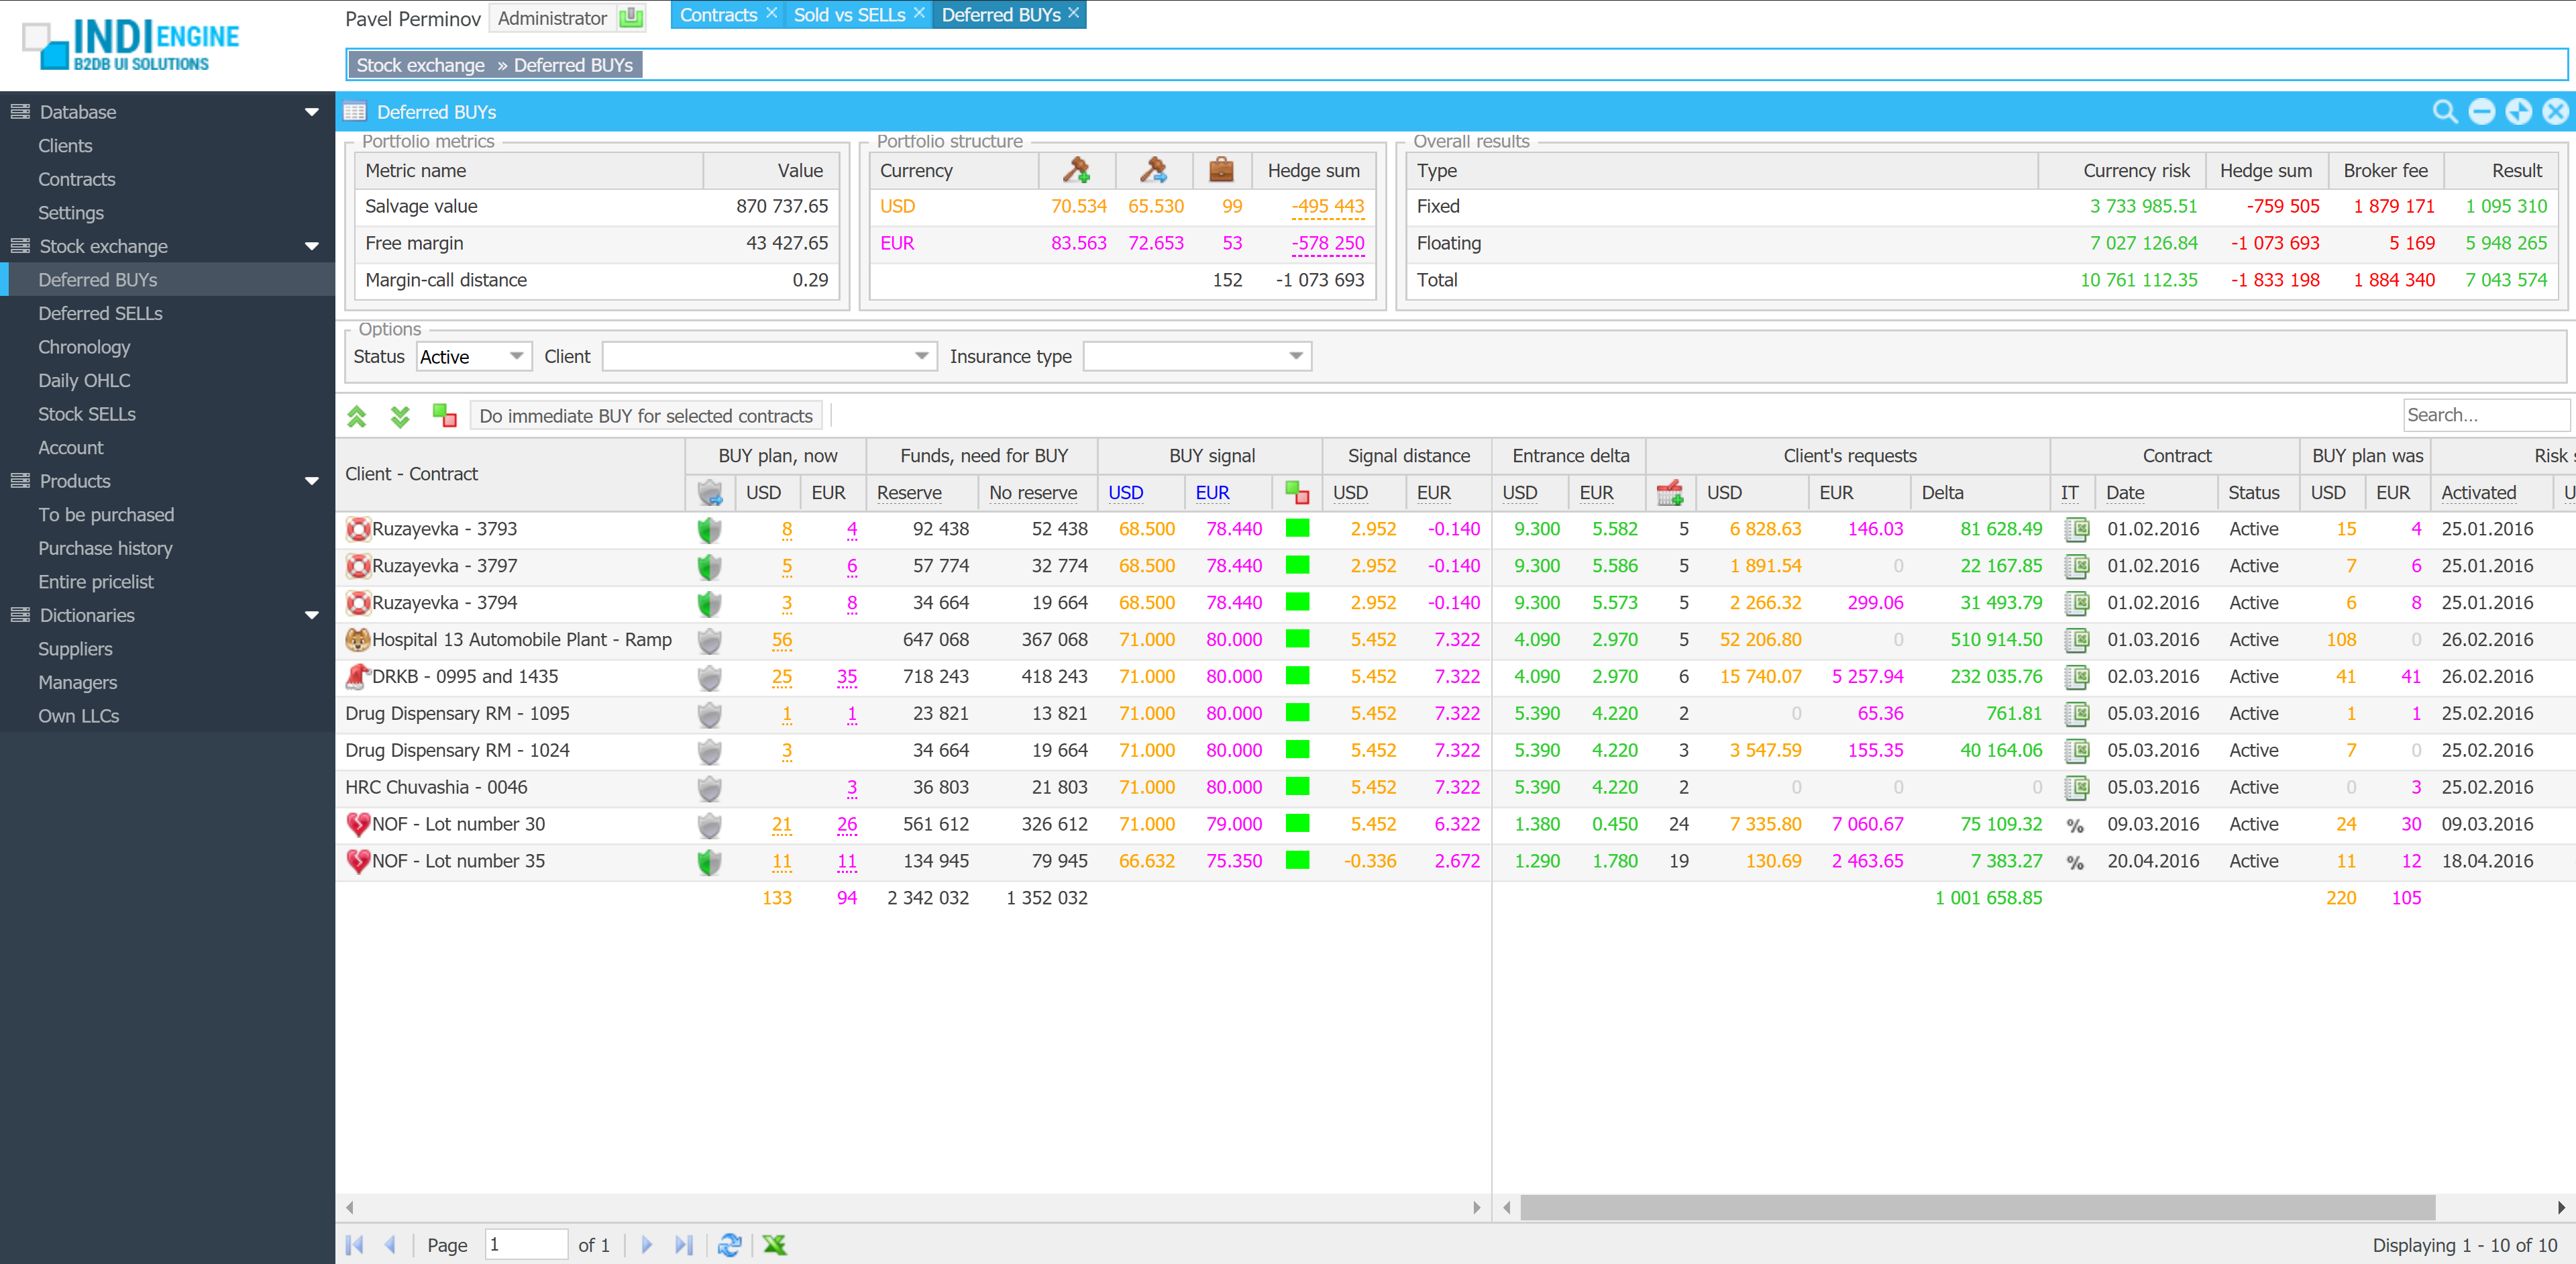2576x1264 pixels.
Task: Toggle the green shield for NOF - Lot number 35
Action: (x=709, y=861)
